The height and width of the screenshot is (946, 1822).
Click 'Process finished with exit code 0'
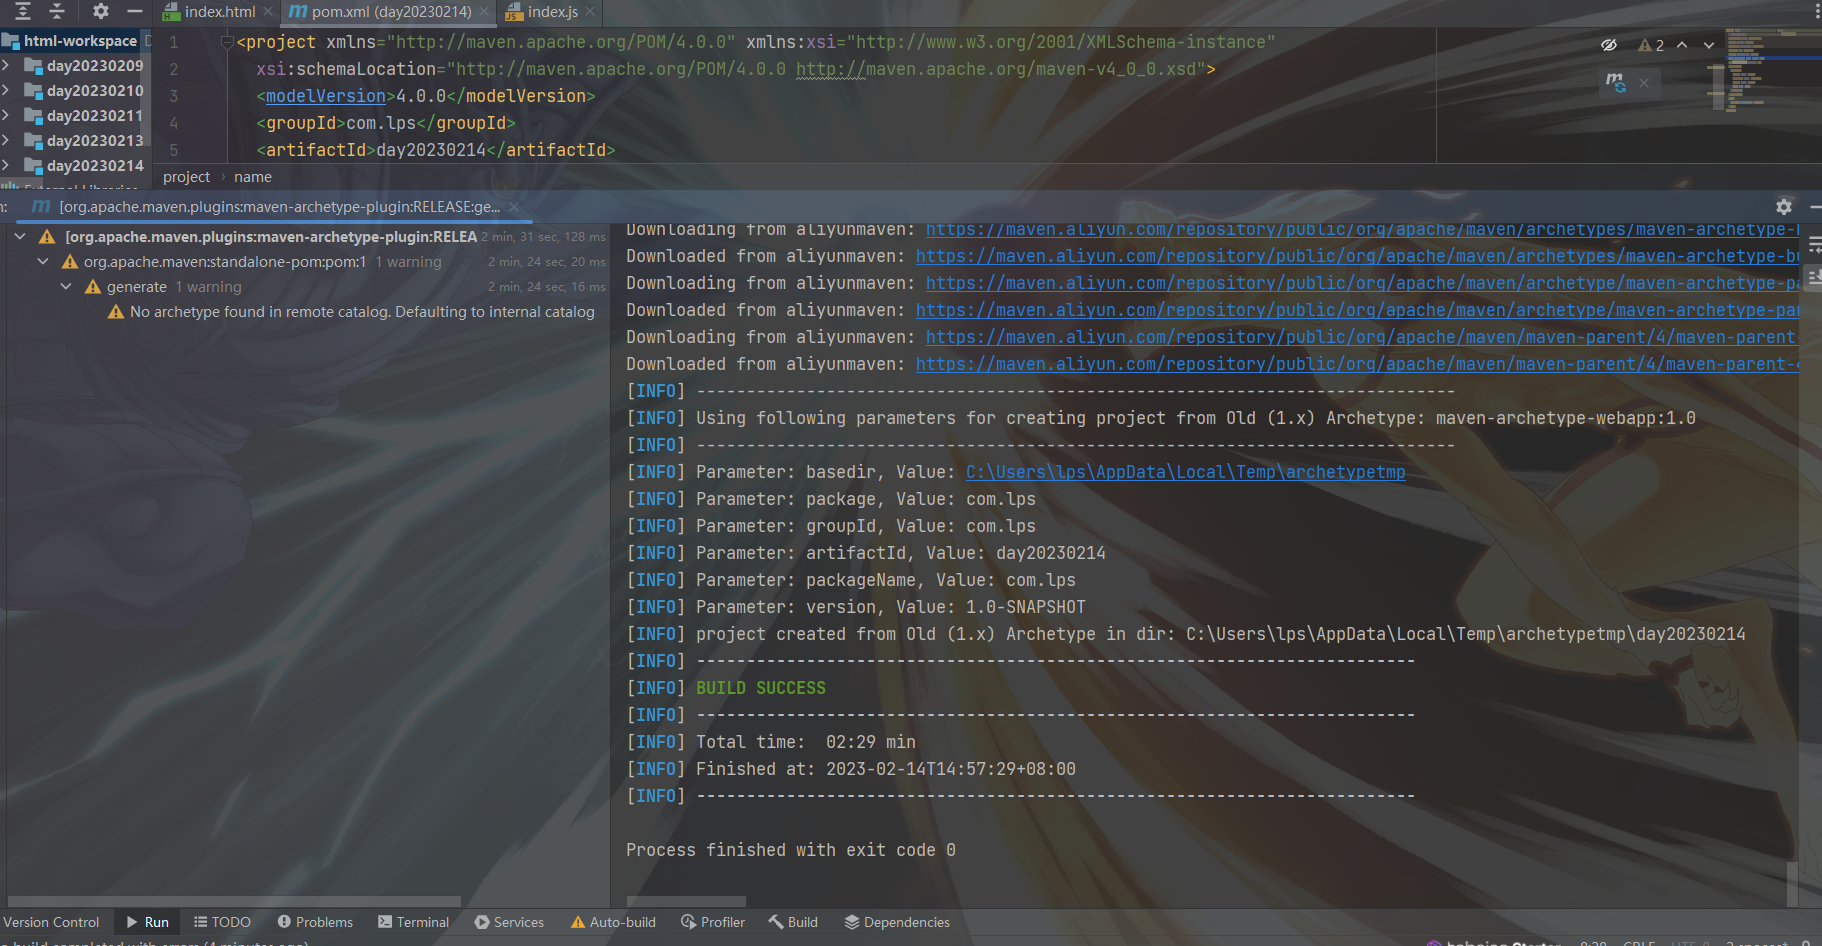point(791,850)
